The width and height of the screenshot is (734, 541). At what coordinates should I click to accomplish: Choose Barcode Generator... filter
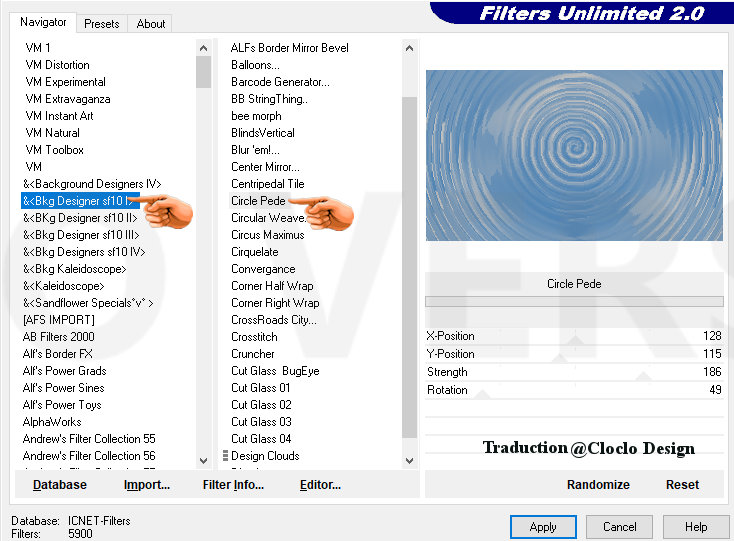(x=280, y=82)
